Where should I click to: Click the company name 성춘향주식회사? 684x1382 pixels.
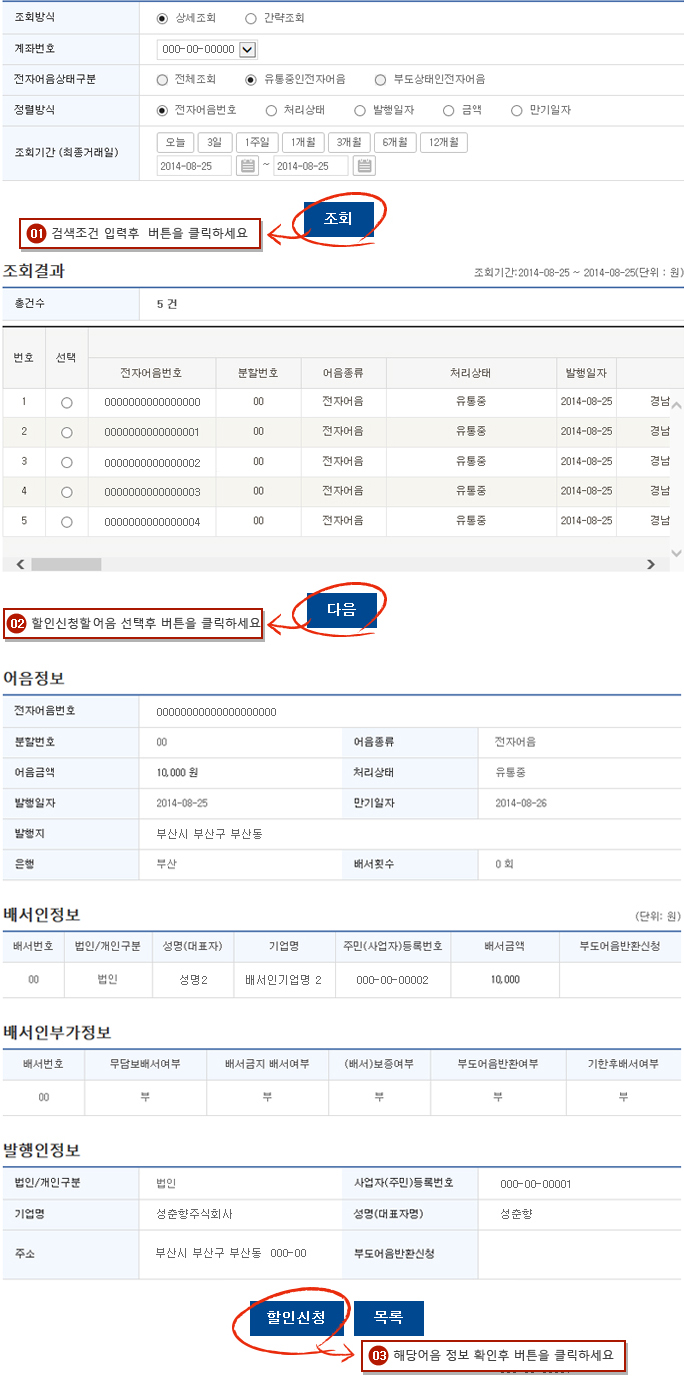195,1213
